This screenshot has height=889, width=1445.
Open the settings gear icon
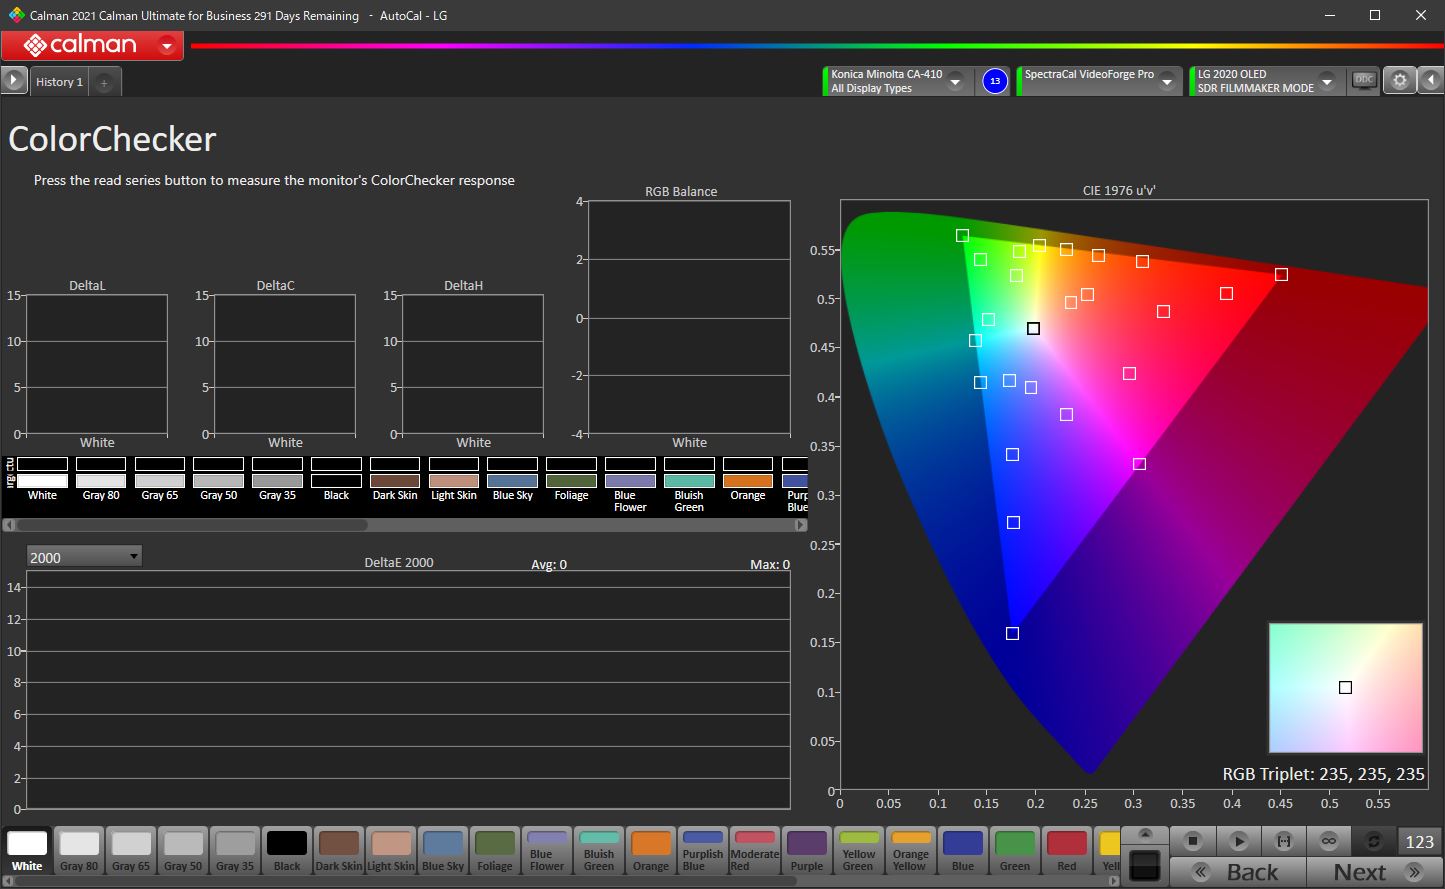pos(1400,81)
